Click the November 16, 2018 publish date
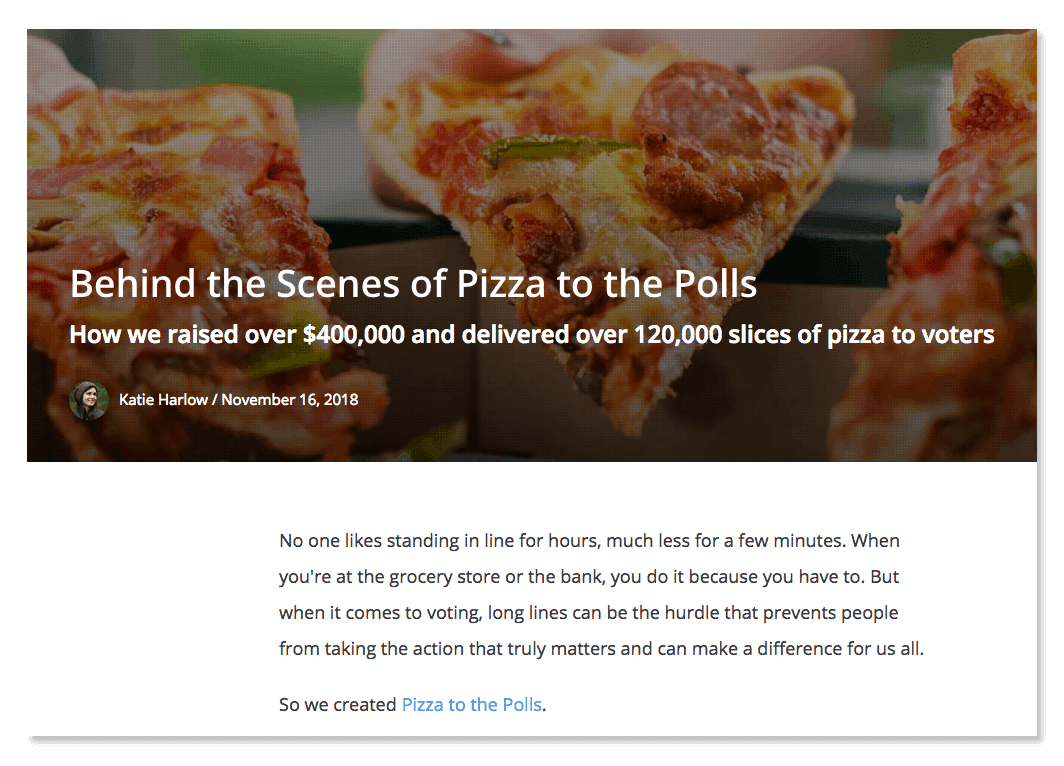The image size is (1064, 766). (x=290, y=400)
